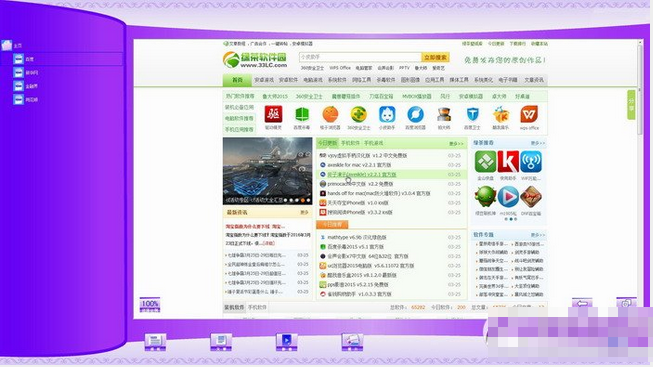The width and height of the screenshot is (653, 367).
Task: Click the video play icon in bottom toolbar
Action: [287, 341]
